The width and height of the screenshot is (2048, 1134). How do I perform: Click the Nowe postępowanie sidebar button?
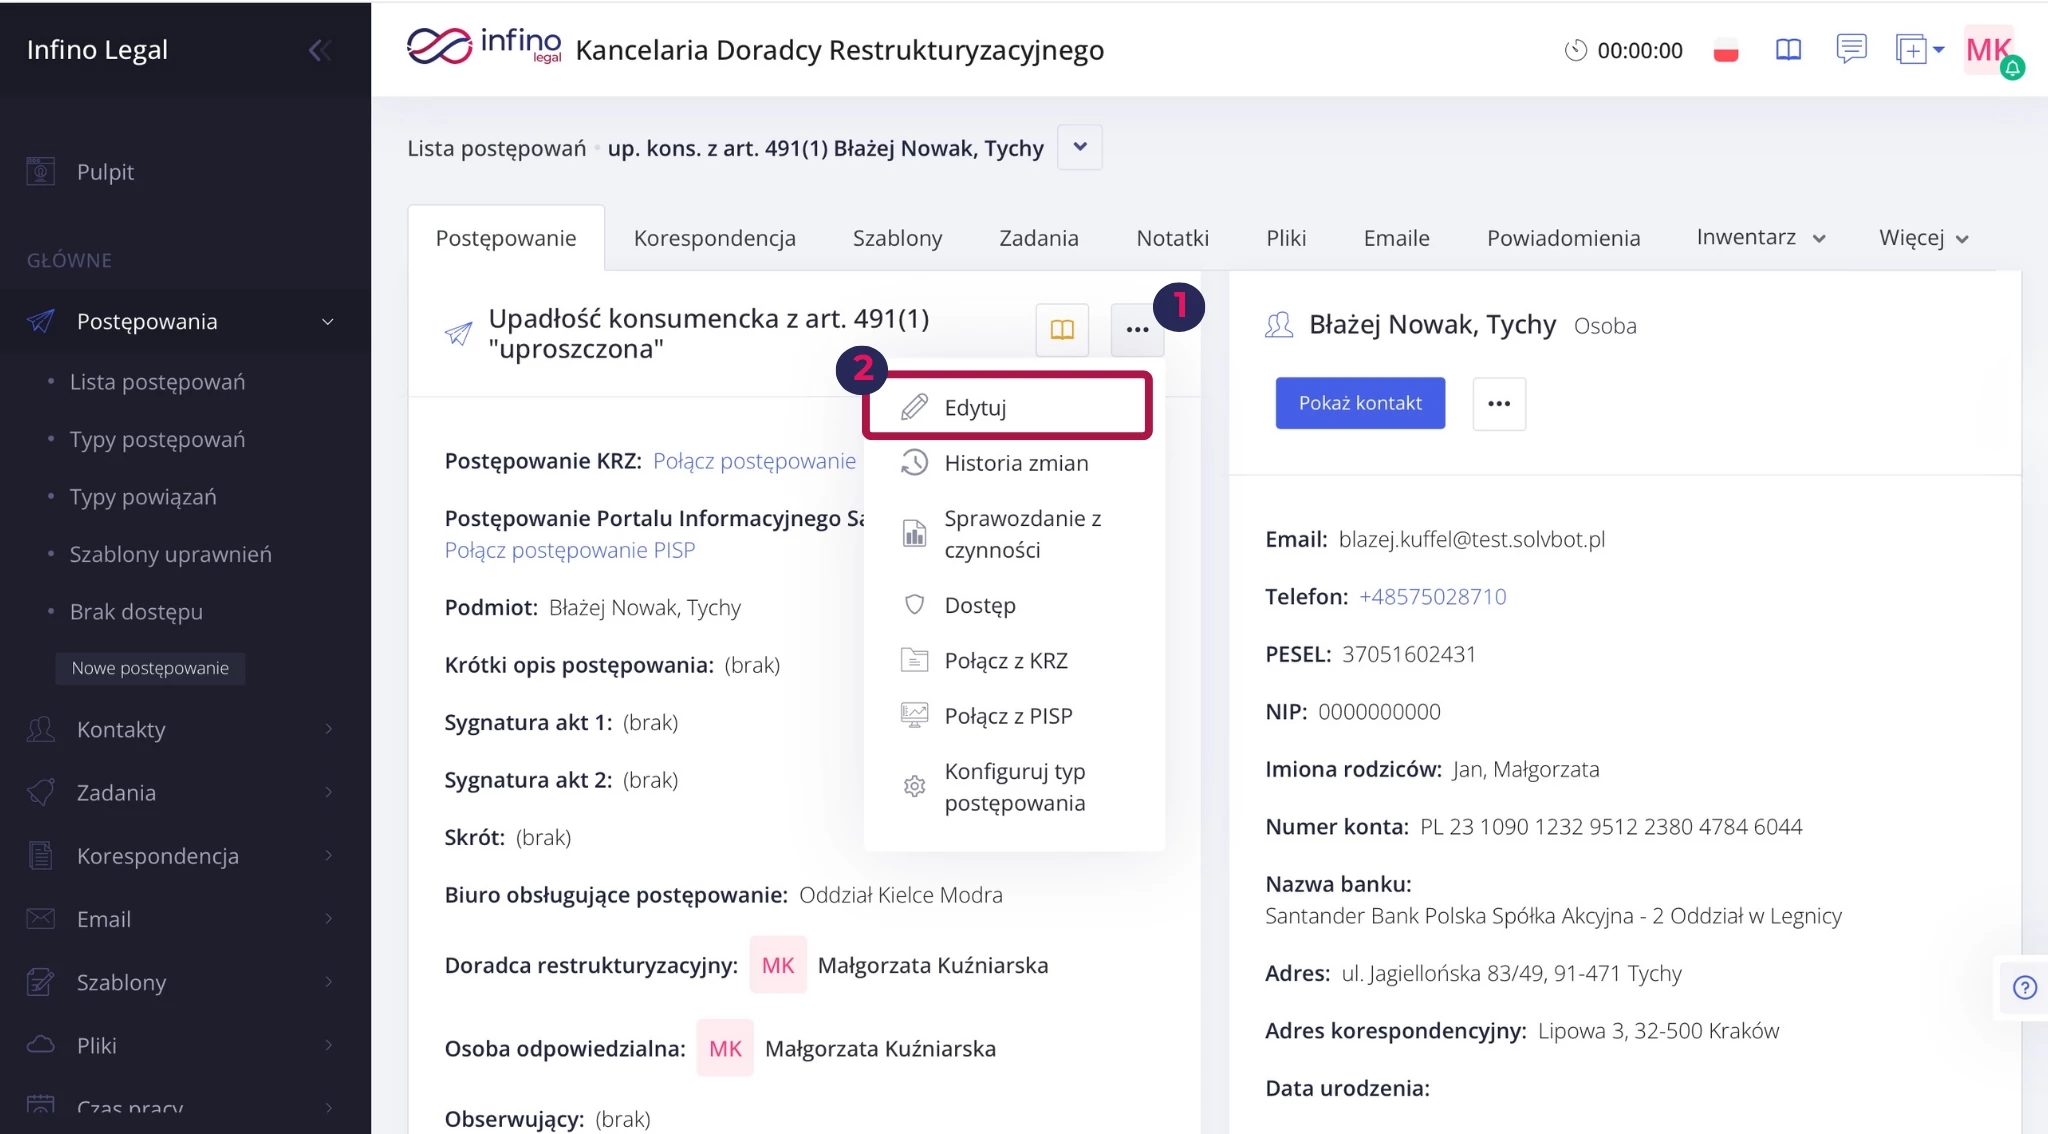coord(150,668)
